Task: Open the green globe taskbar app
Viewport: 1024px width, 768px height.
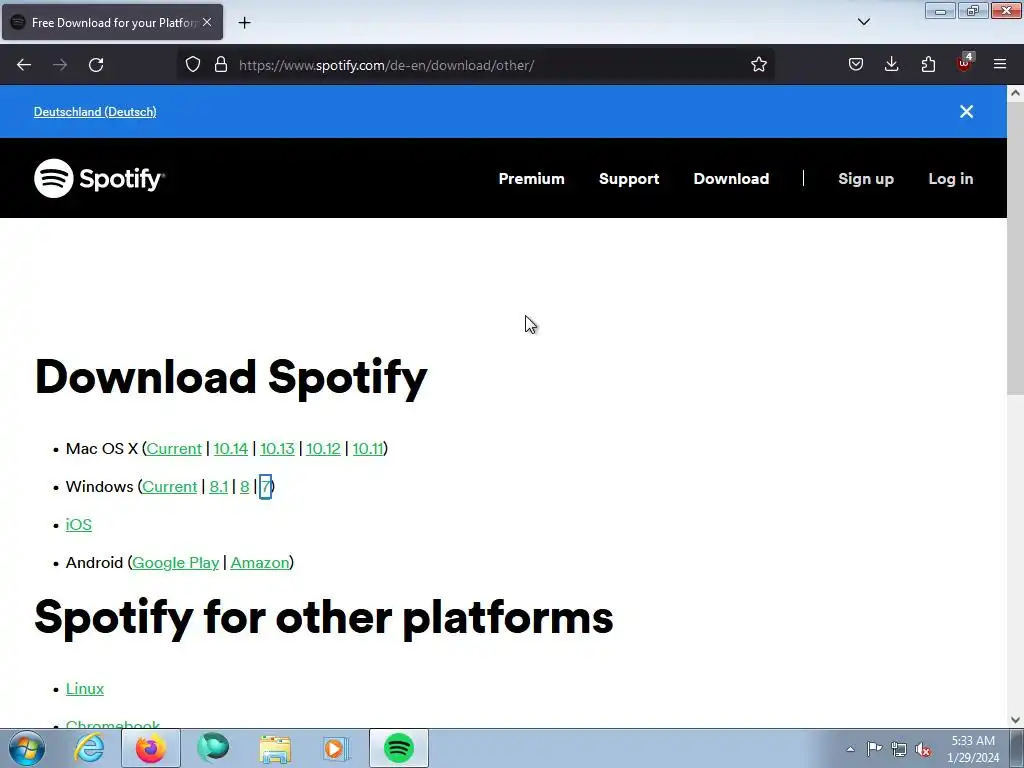Action: click(213, 748)
